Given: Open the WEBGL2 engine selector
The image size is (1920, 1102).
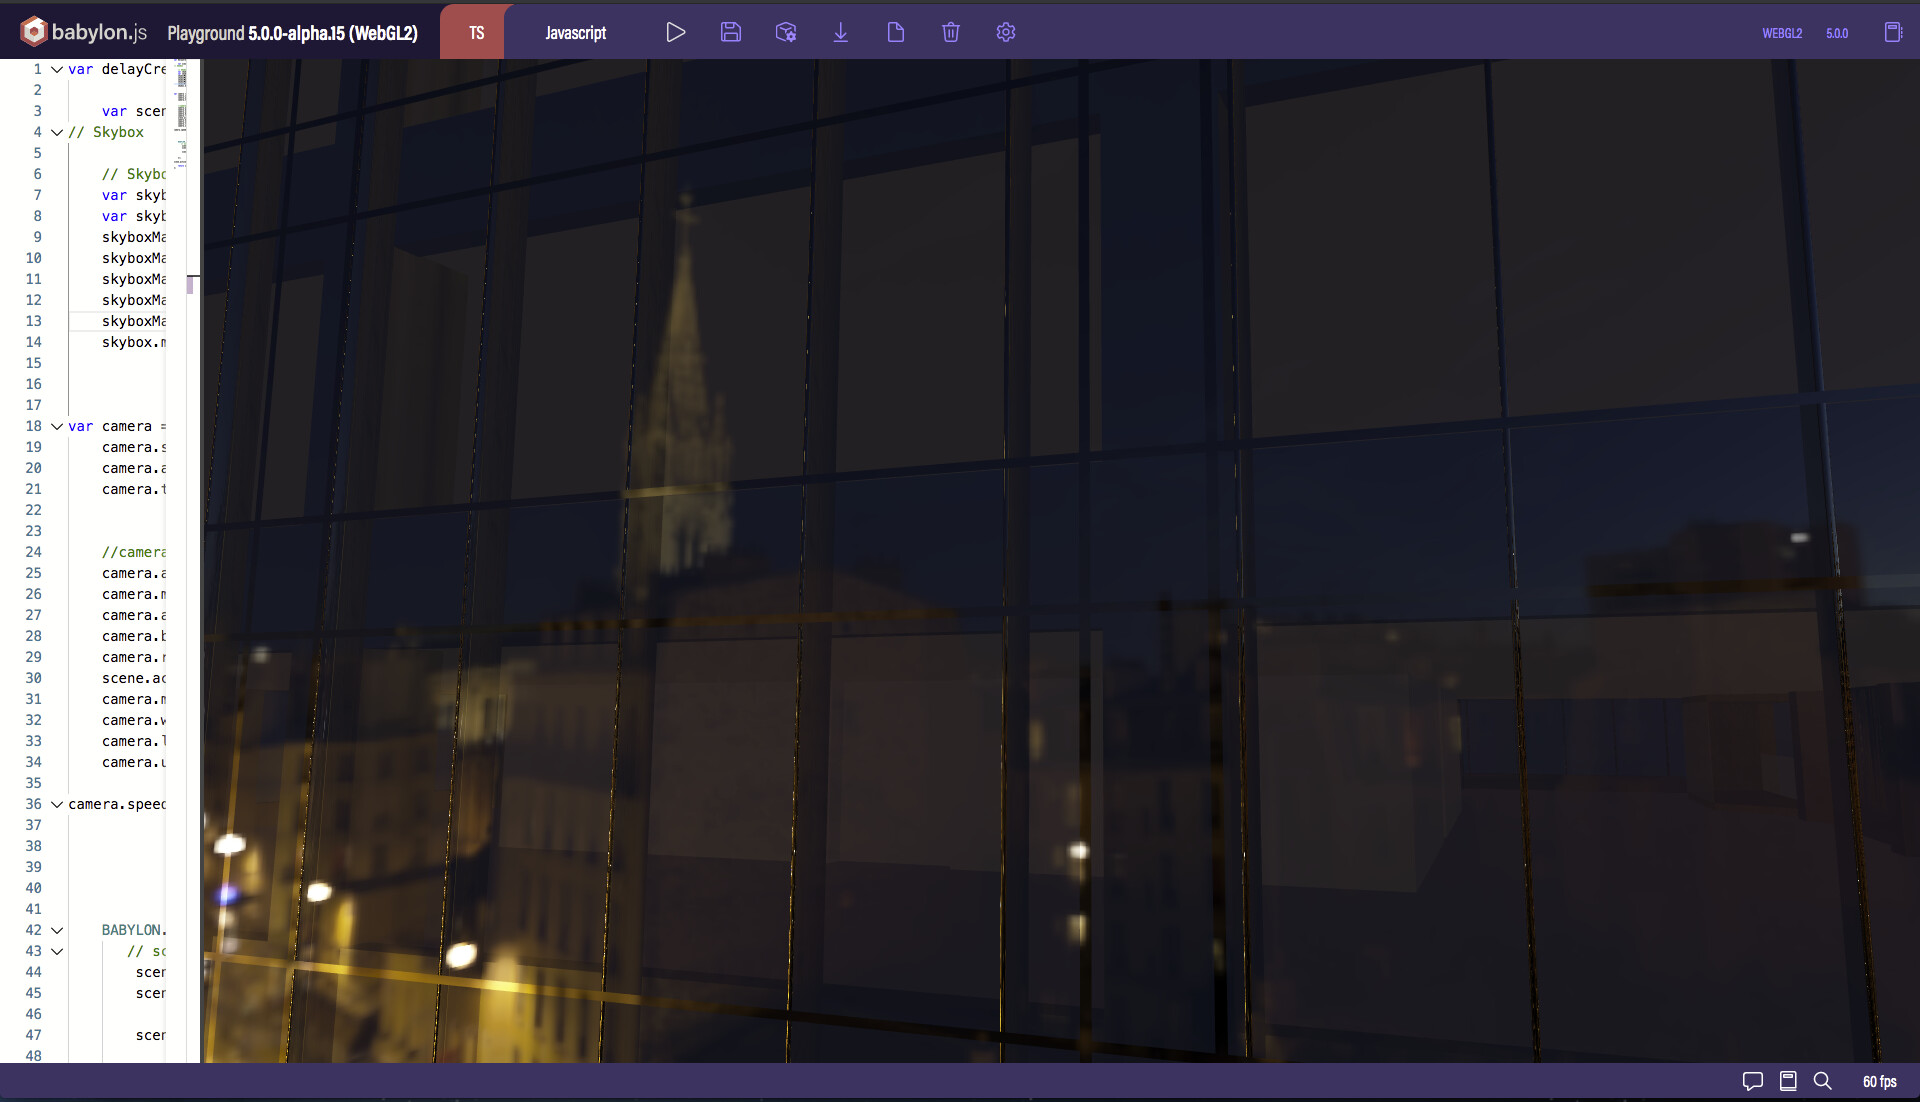Looking at the screenshot, I should point(1781,33).
